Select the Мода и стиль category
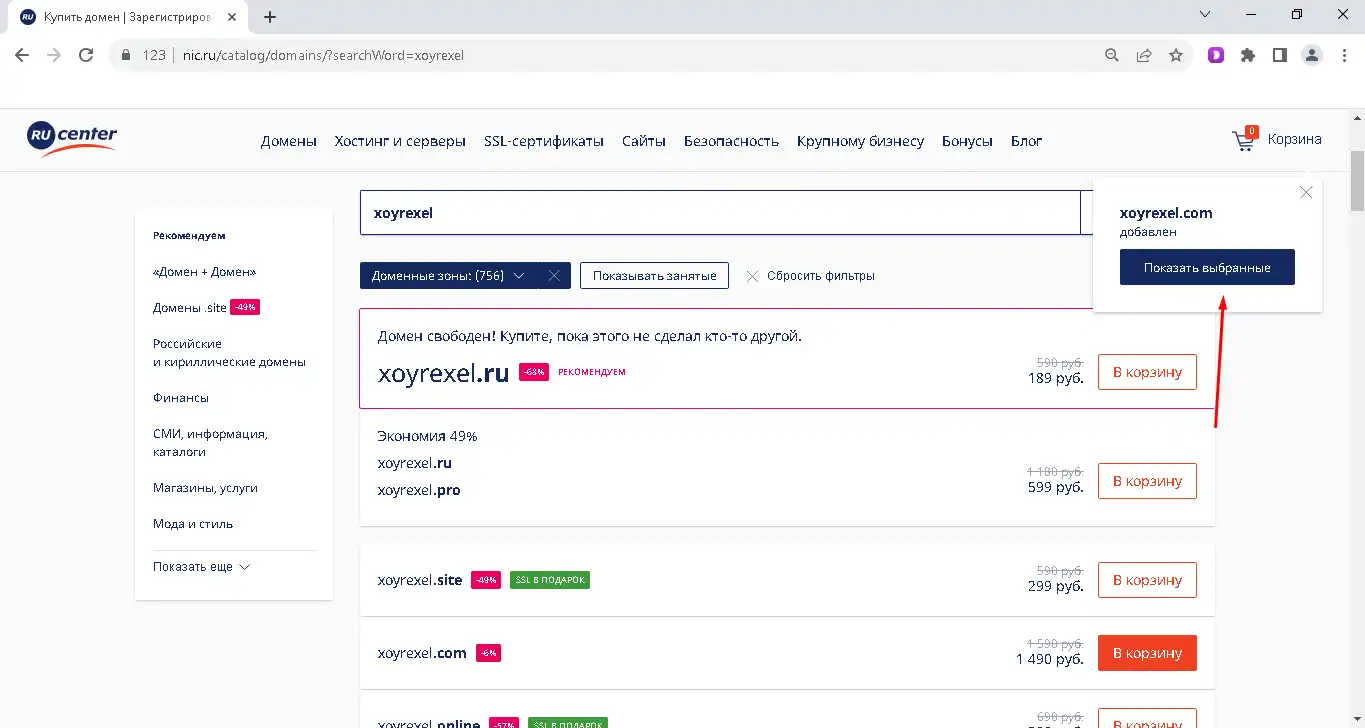Viewport: 1365px width, 728px height. (193, 524)
